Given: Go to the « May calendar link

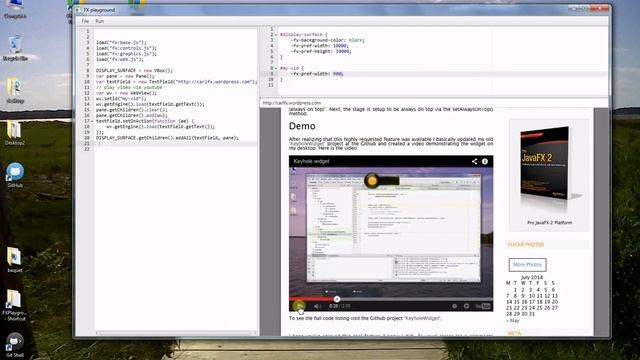Looking at the screenshot, I should click(x=513, y=320).
